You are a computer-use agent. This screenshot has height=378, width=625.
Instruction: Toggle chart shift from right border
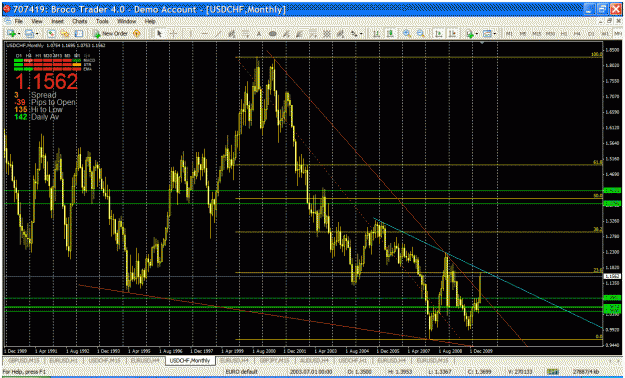click(x=452, y=34)
